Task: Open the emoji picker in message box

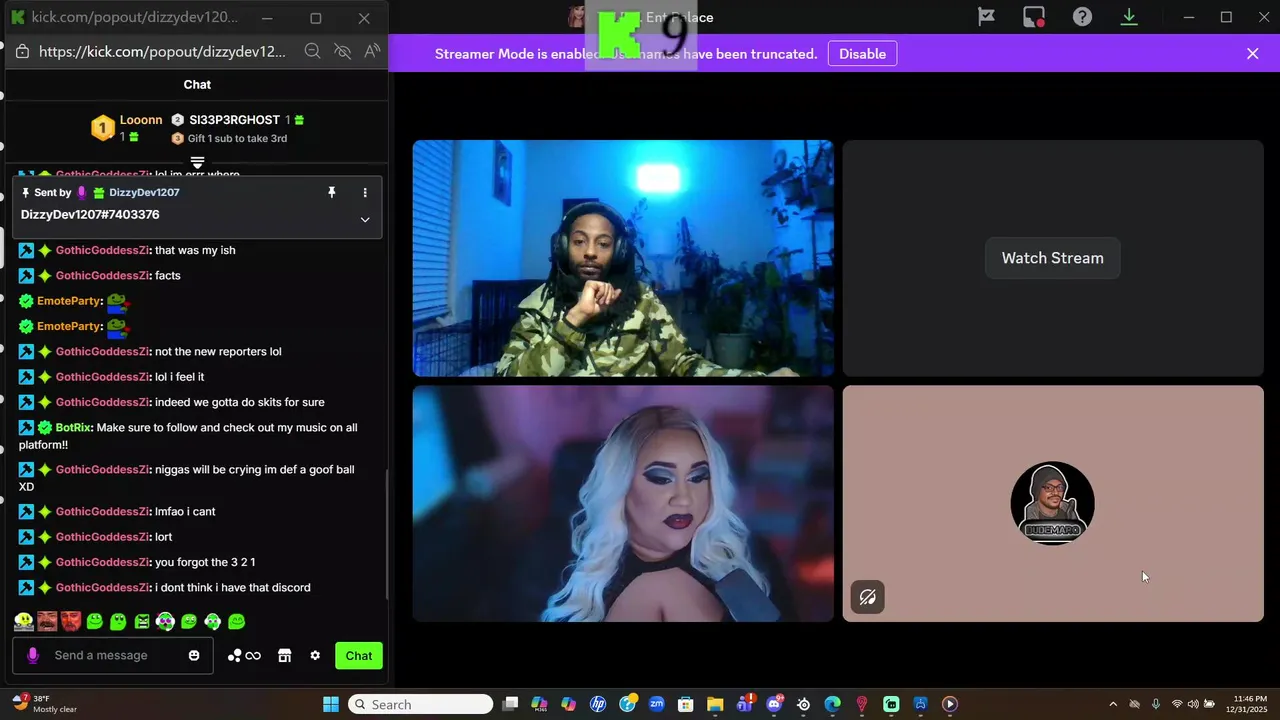Action: [x=194, y=656]
